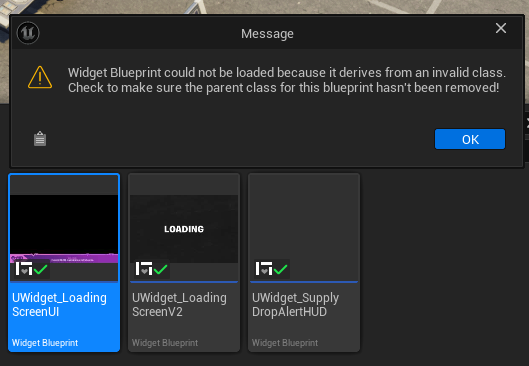This screenshot has width=529, height=366.
Task: Confirm the message with the OK button
Action: (470, 139)
